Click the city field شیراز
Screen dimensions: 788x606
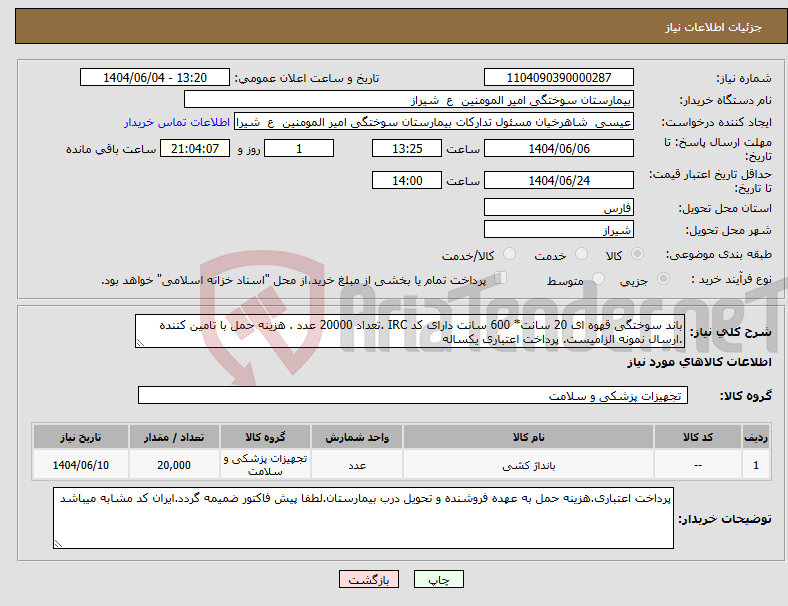558,230
